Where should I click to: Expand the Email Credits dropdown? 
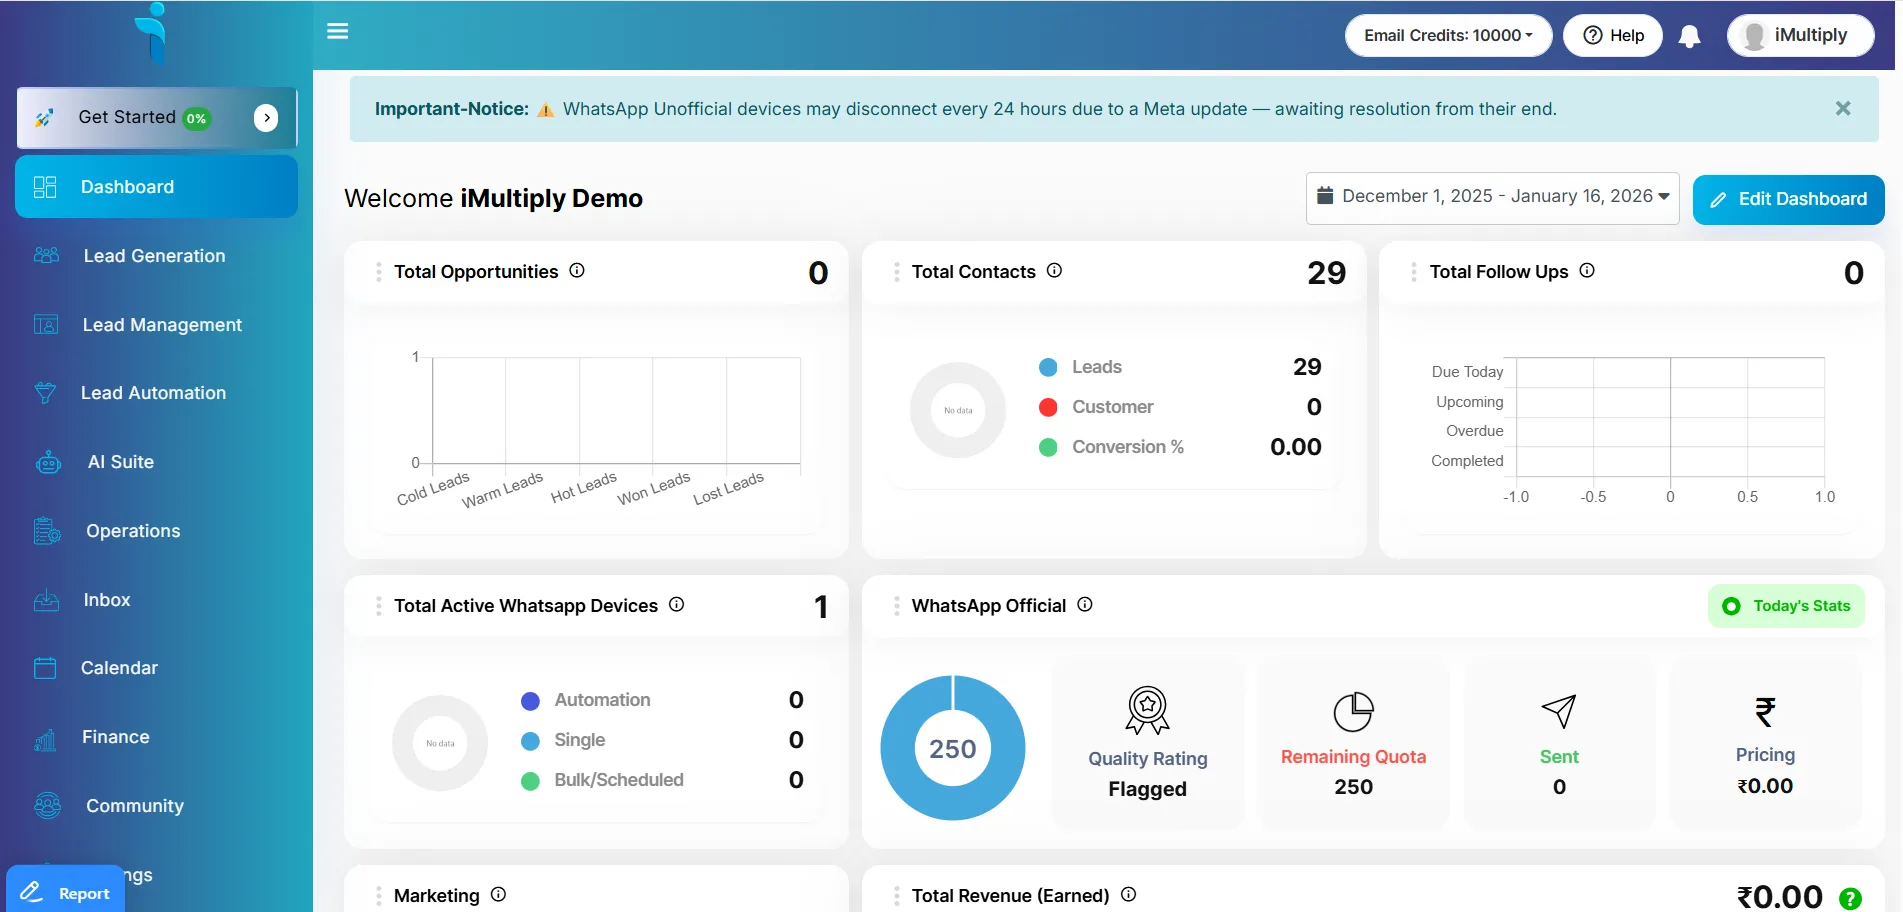click(1448, 35)
